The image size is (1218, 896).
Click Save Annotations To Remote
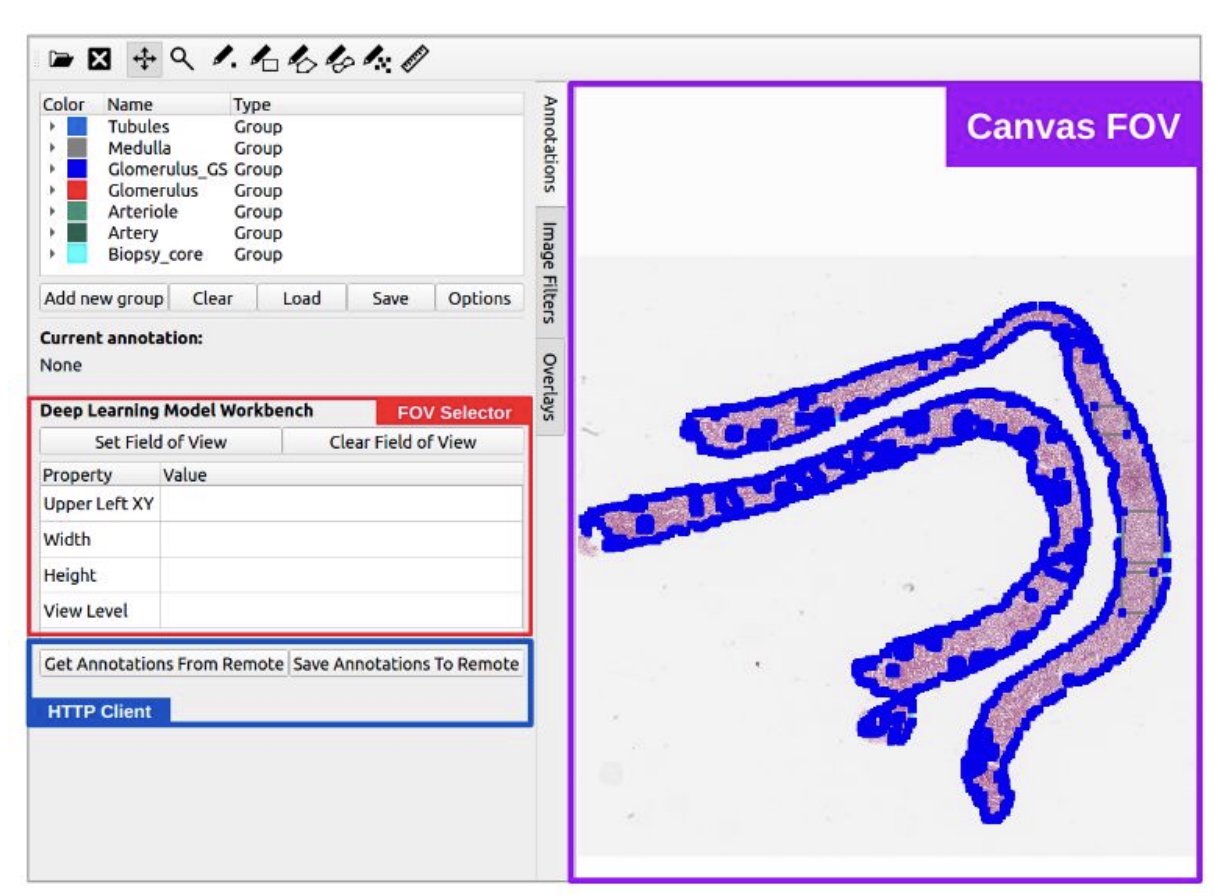pos(406,664)
